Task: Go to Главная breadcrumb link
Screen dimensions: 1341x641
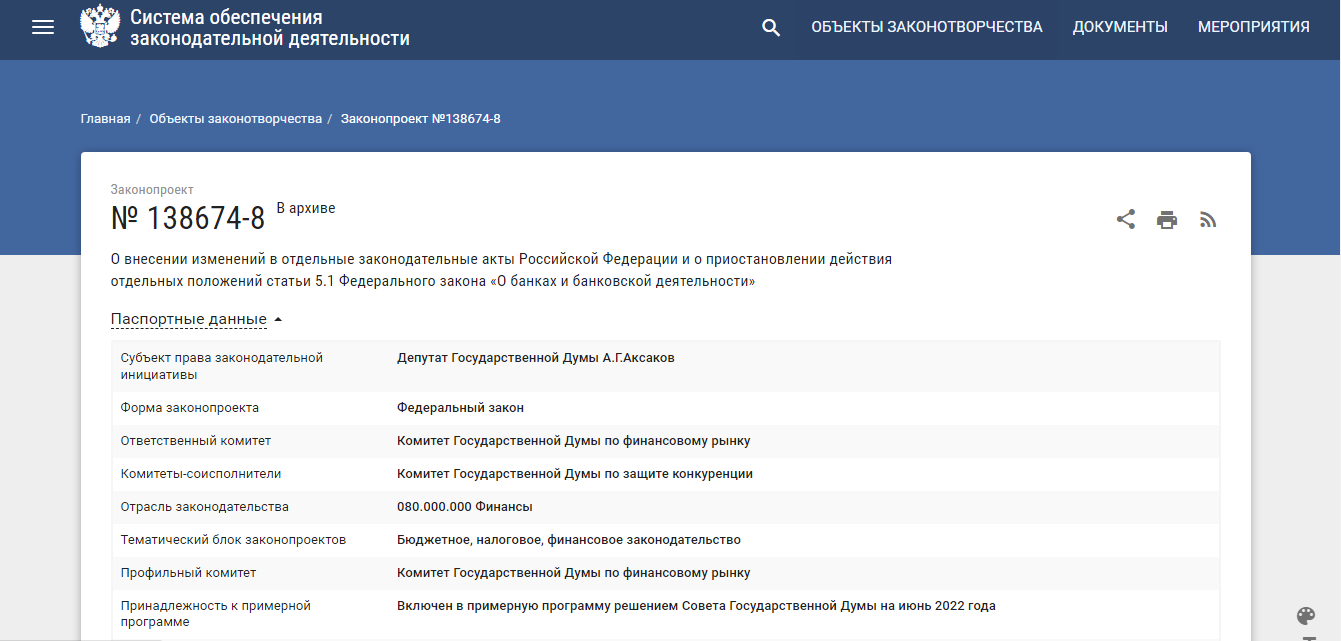Action: (x=106, y=119)
